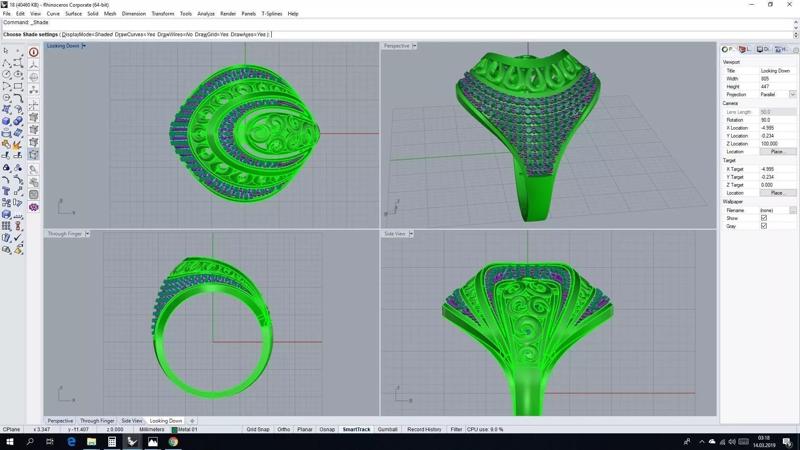Click the Group objects tool
This screenshot has width=800, height=450.
[6, 167]
